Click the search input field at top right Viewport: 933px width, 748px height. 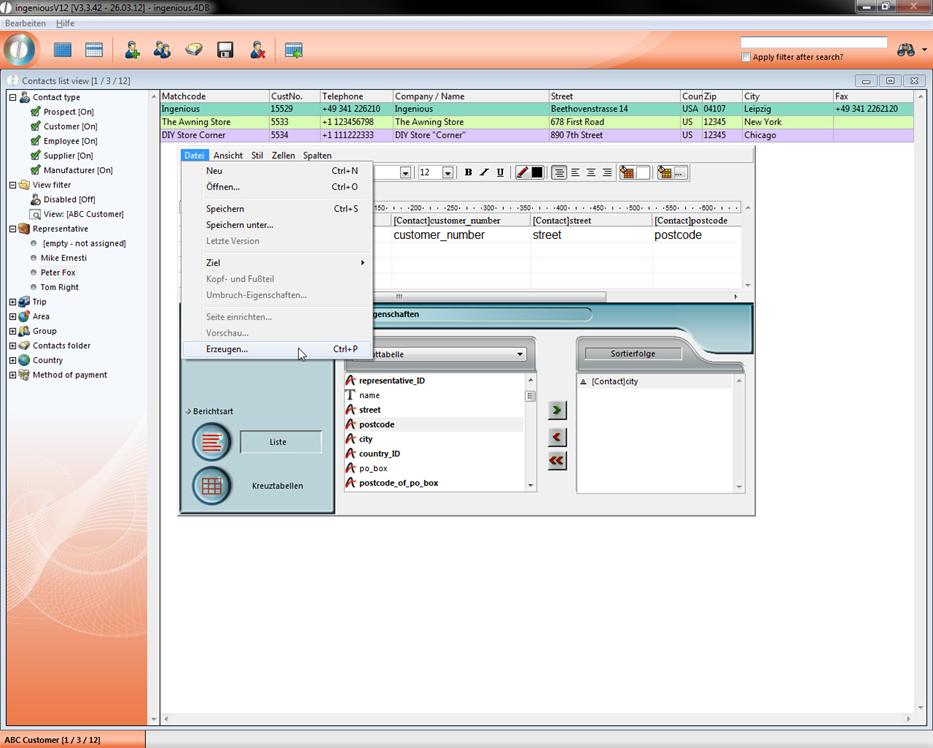(813, 43)
